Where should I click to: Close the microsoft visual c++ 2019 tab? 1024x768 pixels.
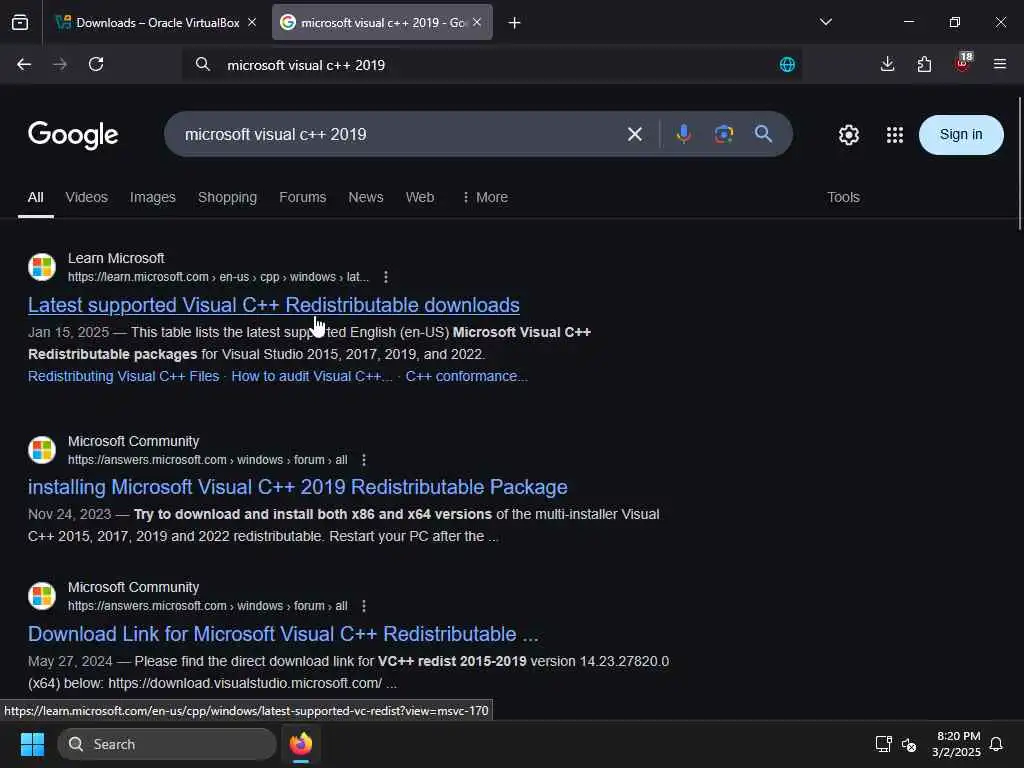coord(477,22)
